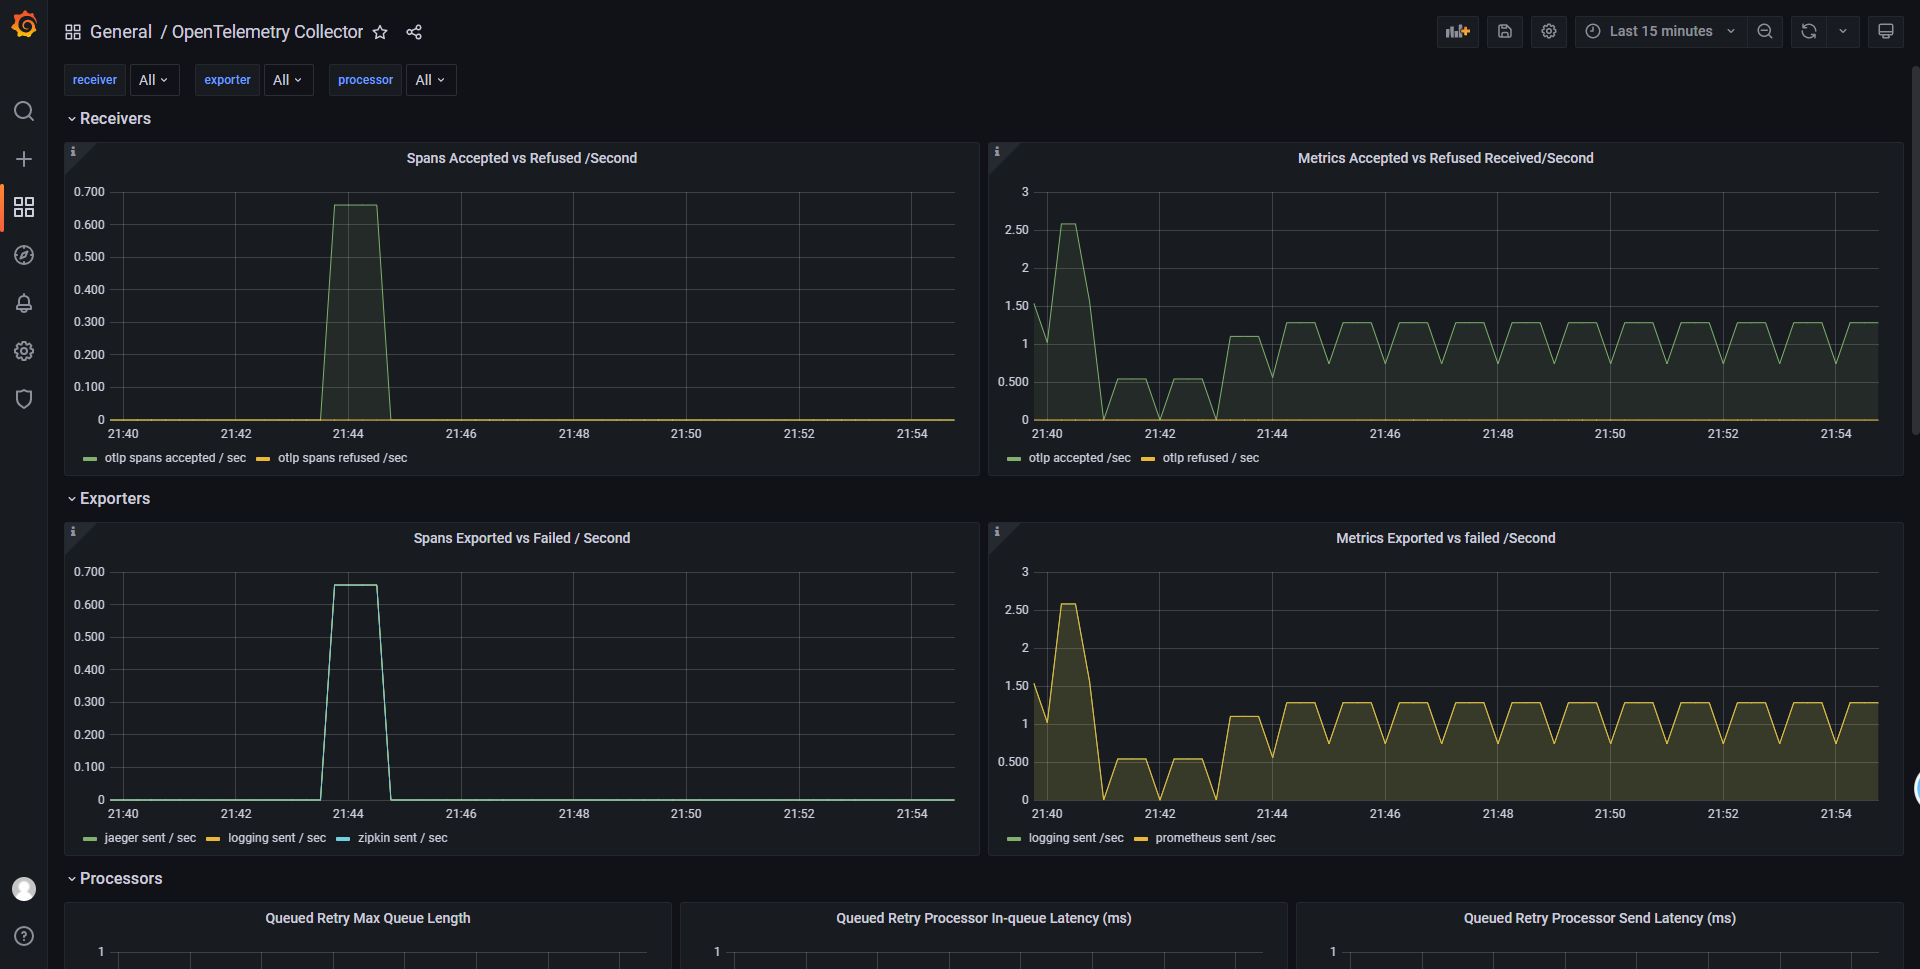Open the Explore compass icon
This screenshot has width=1920, height=969.
pos(24,255)
